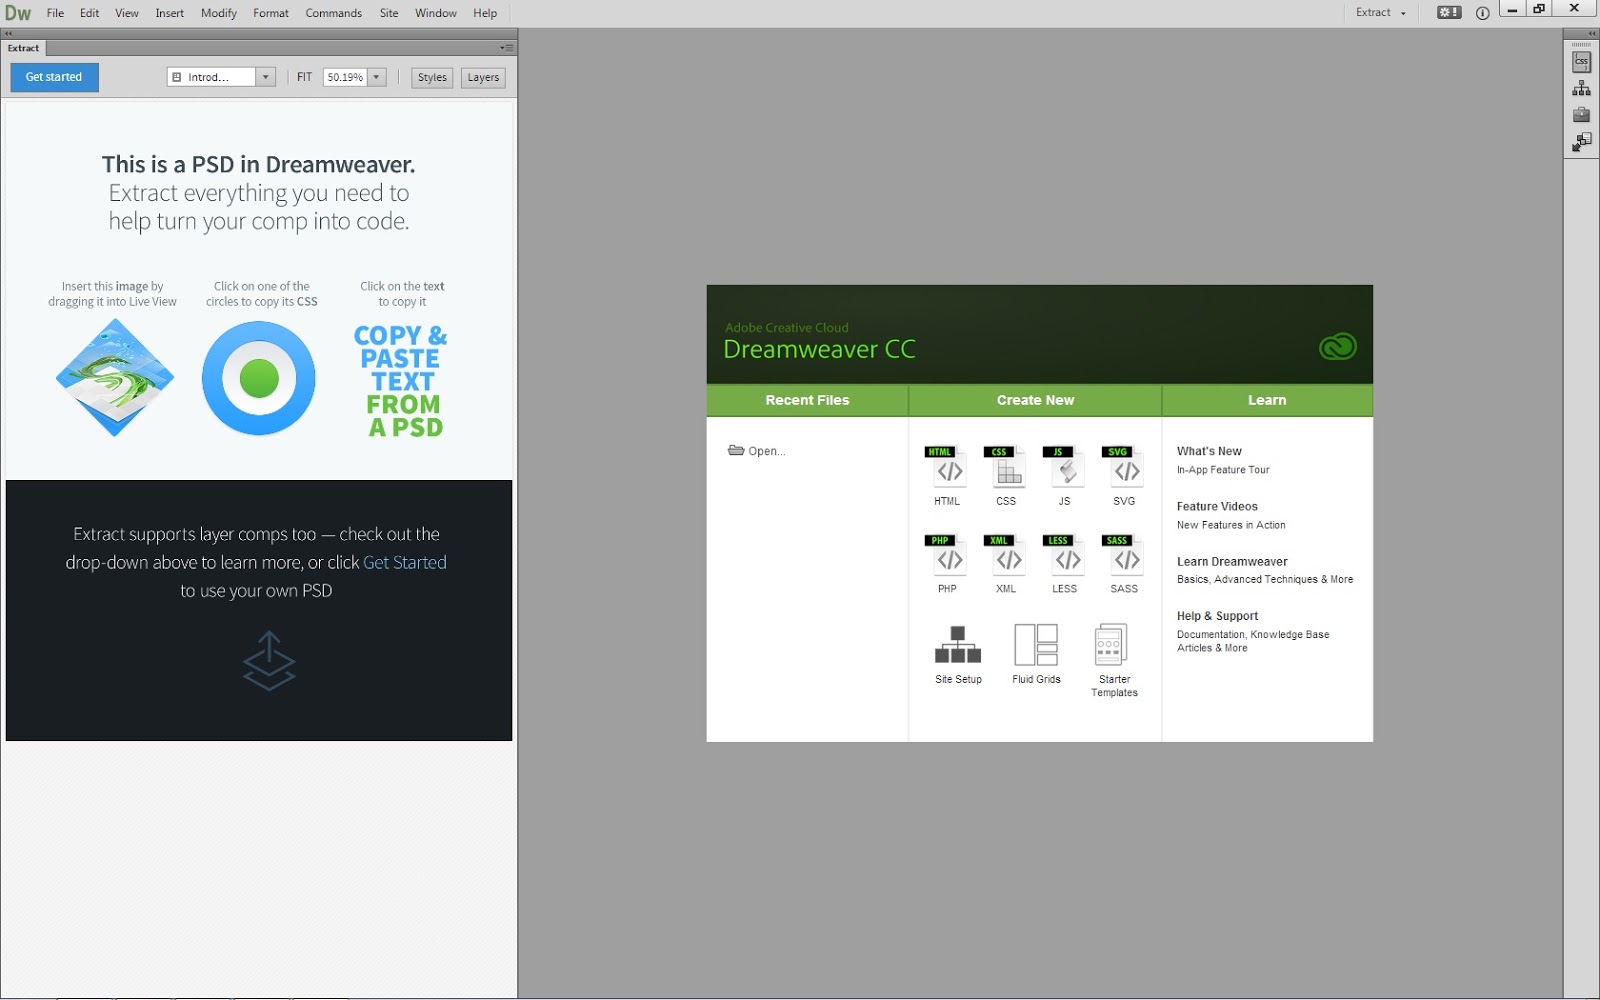Open the CSS Designer panel icon
Viewport: 1600px width, 1000px height.
pos(1581,62)
